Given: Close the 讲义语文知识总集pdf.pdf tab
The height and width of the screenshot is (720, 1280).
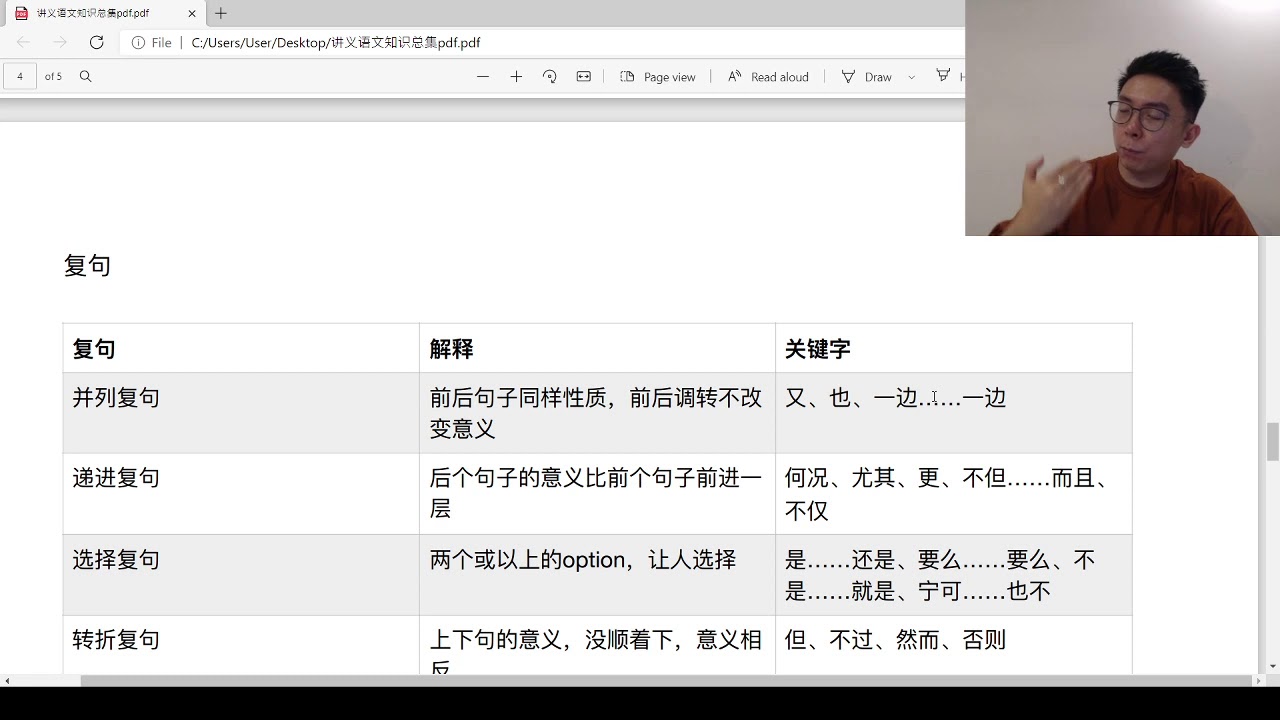Looking at the screenshot, I should [192, 13].
